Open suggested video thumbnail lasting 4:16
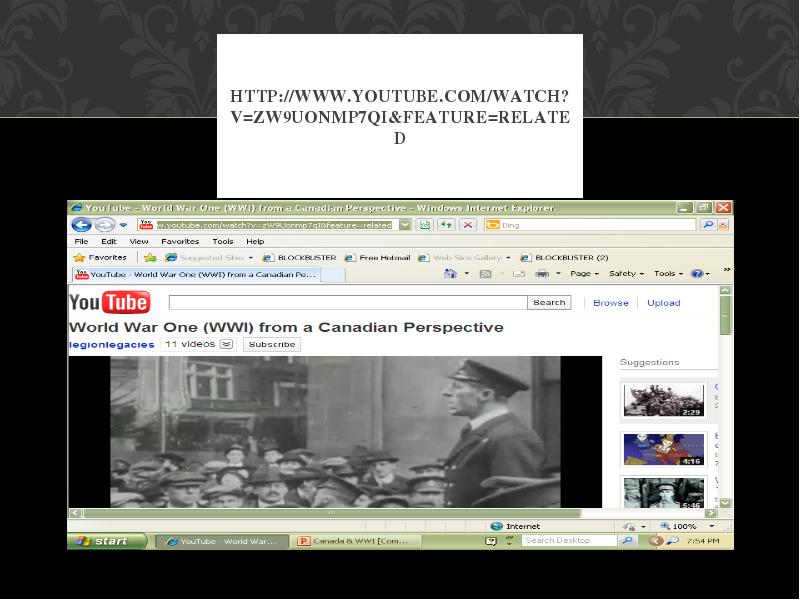This screenshot has height=600, width=800. coord(664,449)
